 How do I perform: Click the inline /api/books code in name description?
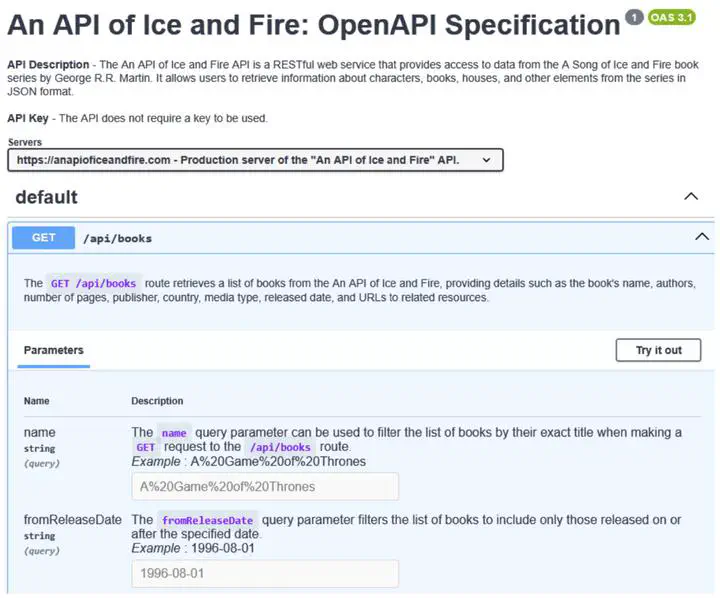(x=280, y=447)
